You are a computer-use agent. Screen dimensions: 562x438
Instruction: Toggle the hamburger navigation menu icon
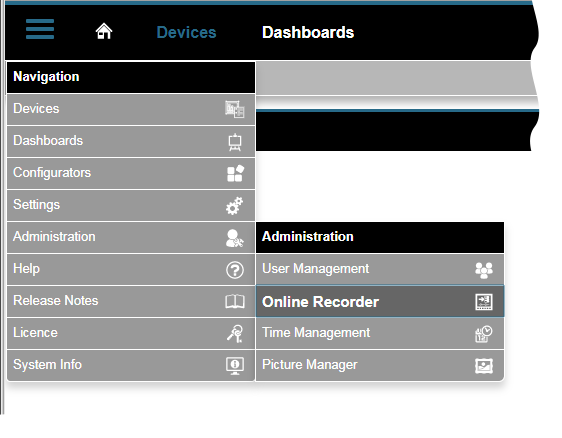(40, 29)
